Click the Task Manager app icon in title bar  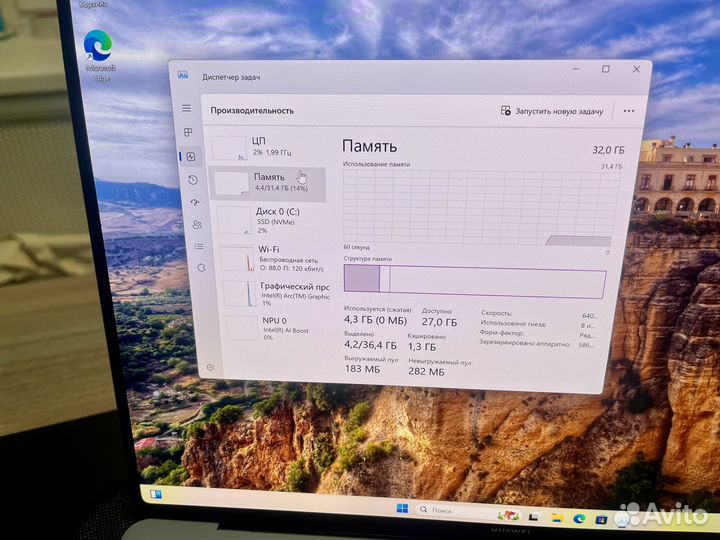183,75
